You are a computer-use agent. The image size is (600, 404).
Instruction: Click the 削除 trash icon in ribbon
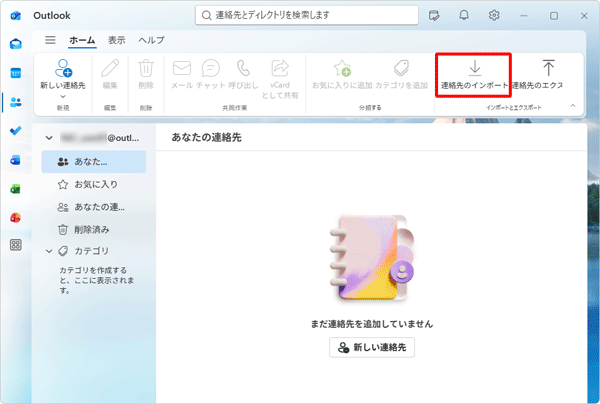tap(146, 69)
